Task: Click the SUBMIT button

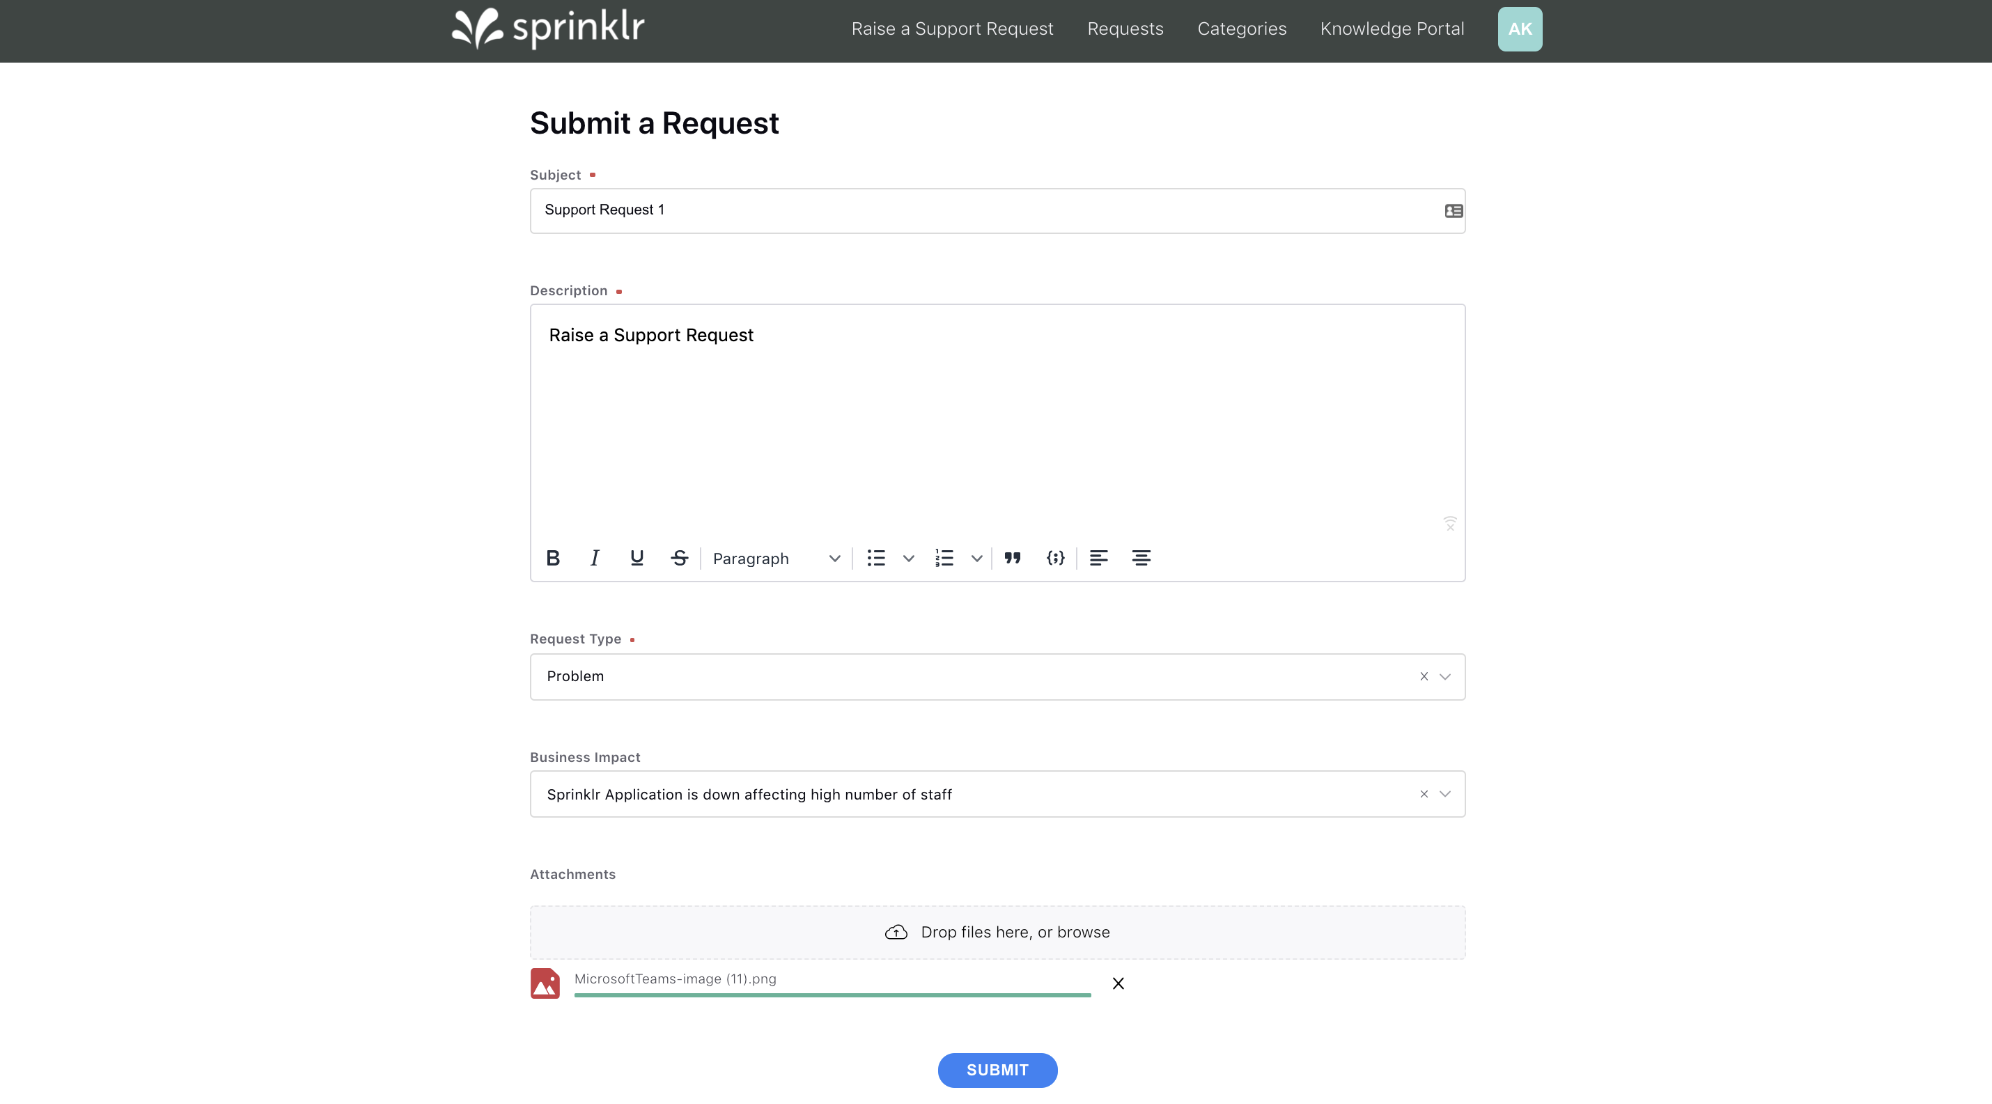Action: pyautogui.click(x=996, y=1070)
